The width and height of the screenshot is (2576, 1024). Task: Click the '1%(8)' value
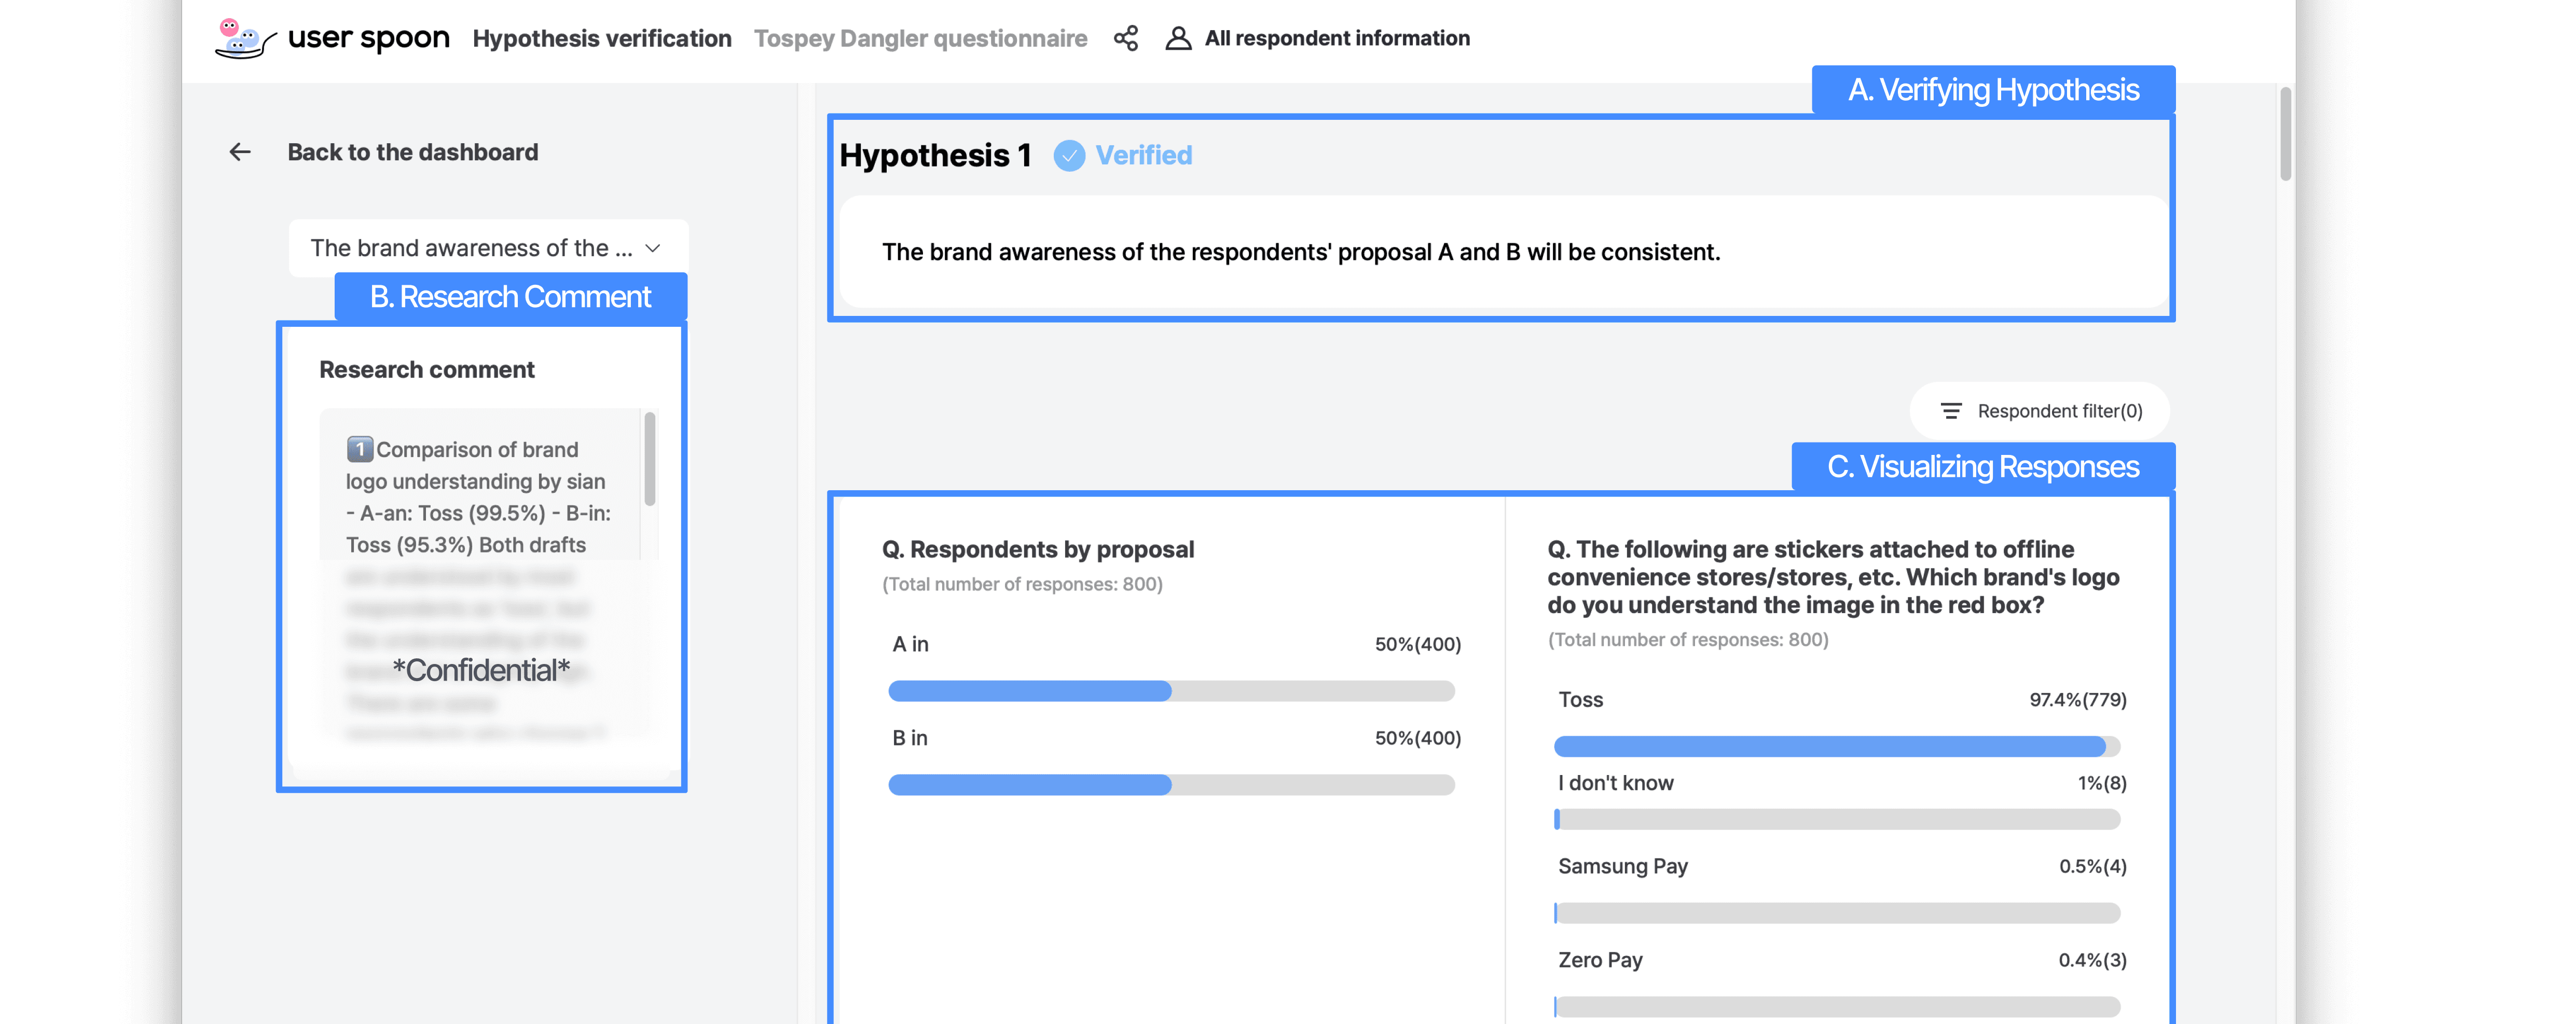(x=2102, y=783)
